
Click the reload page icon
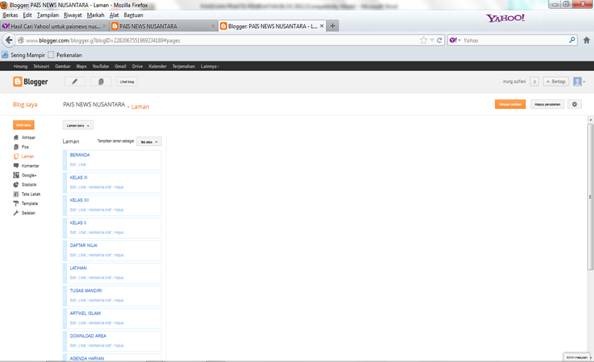click(439, 40)
